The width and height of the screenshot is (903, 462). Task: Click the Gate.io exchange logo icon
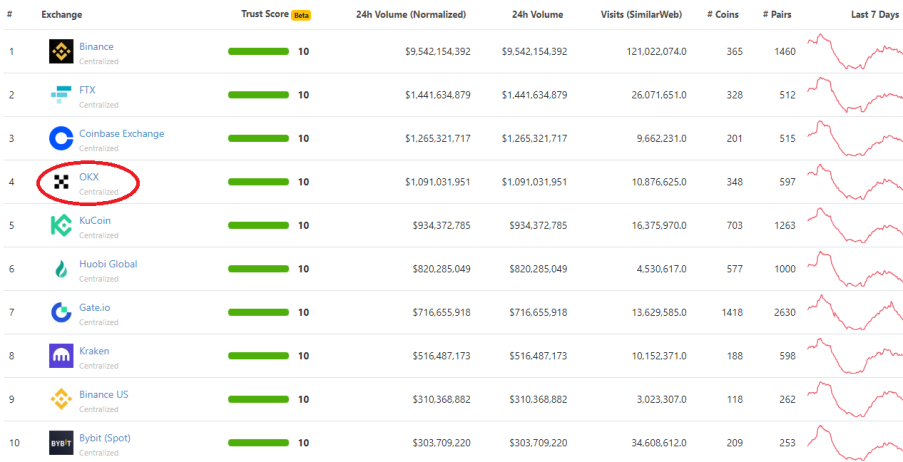61,312
